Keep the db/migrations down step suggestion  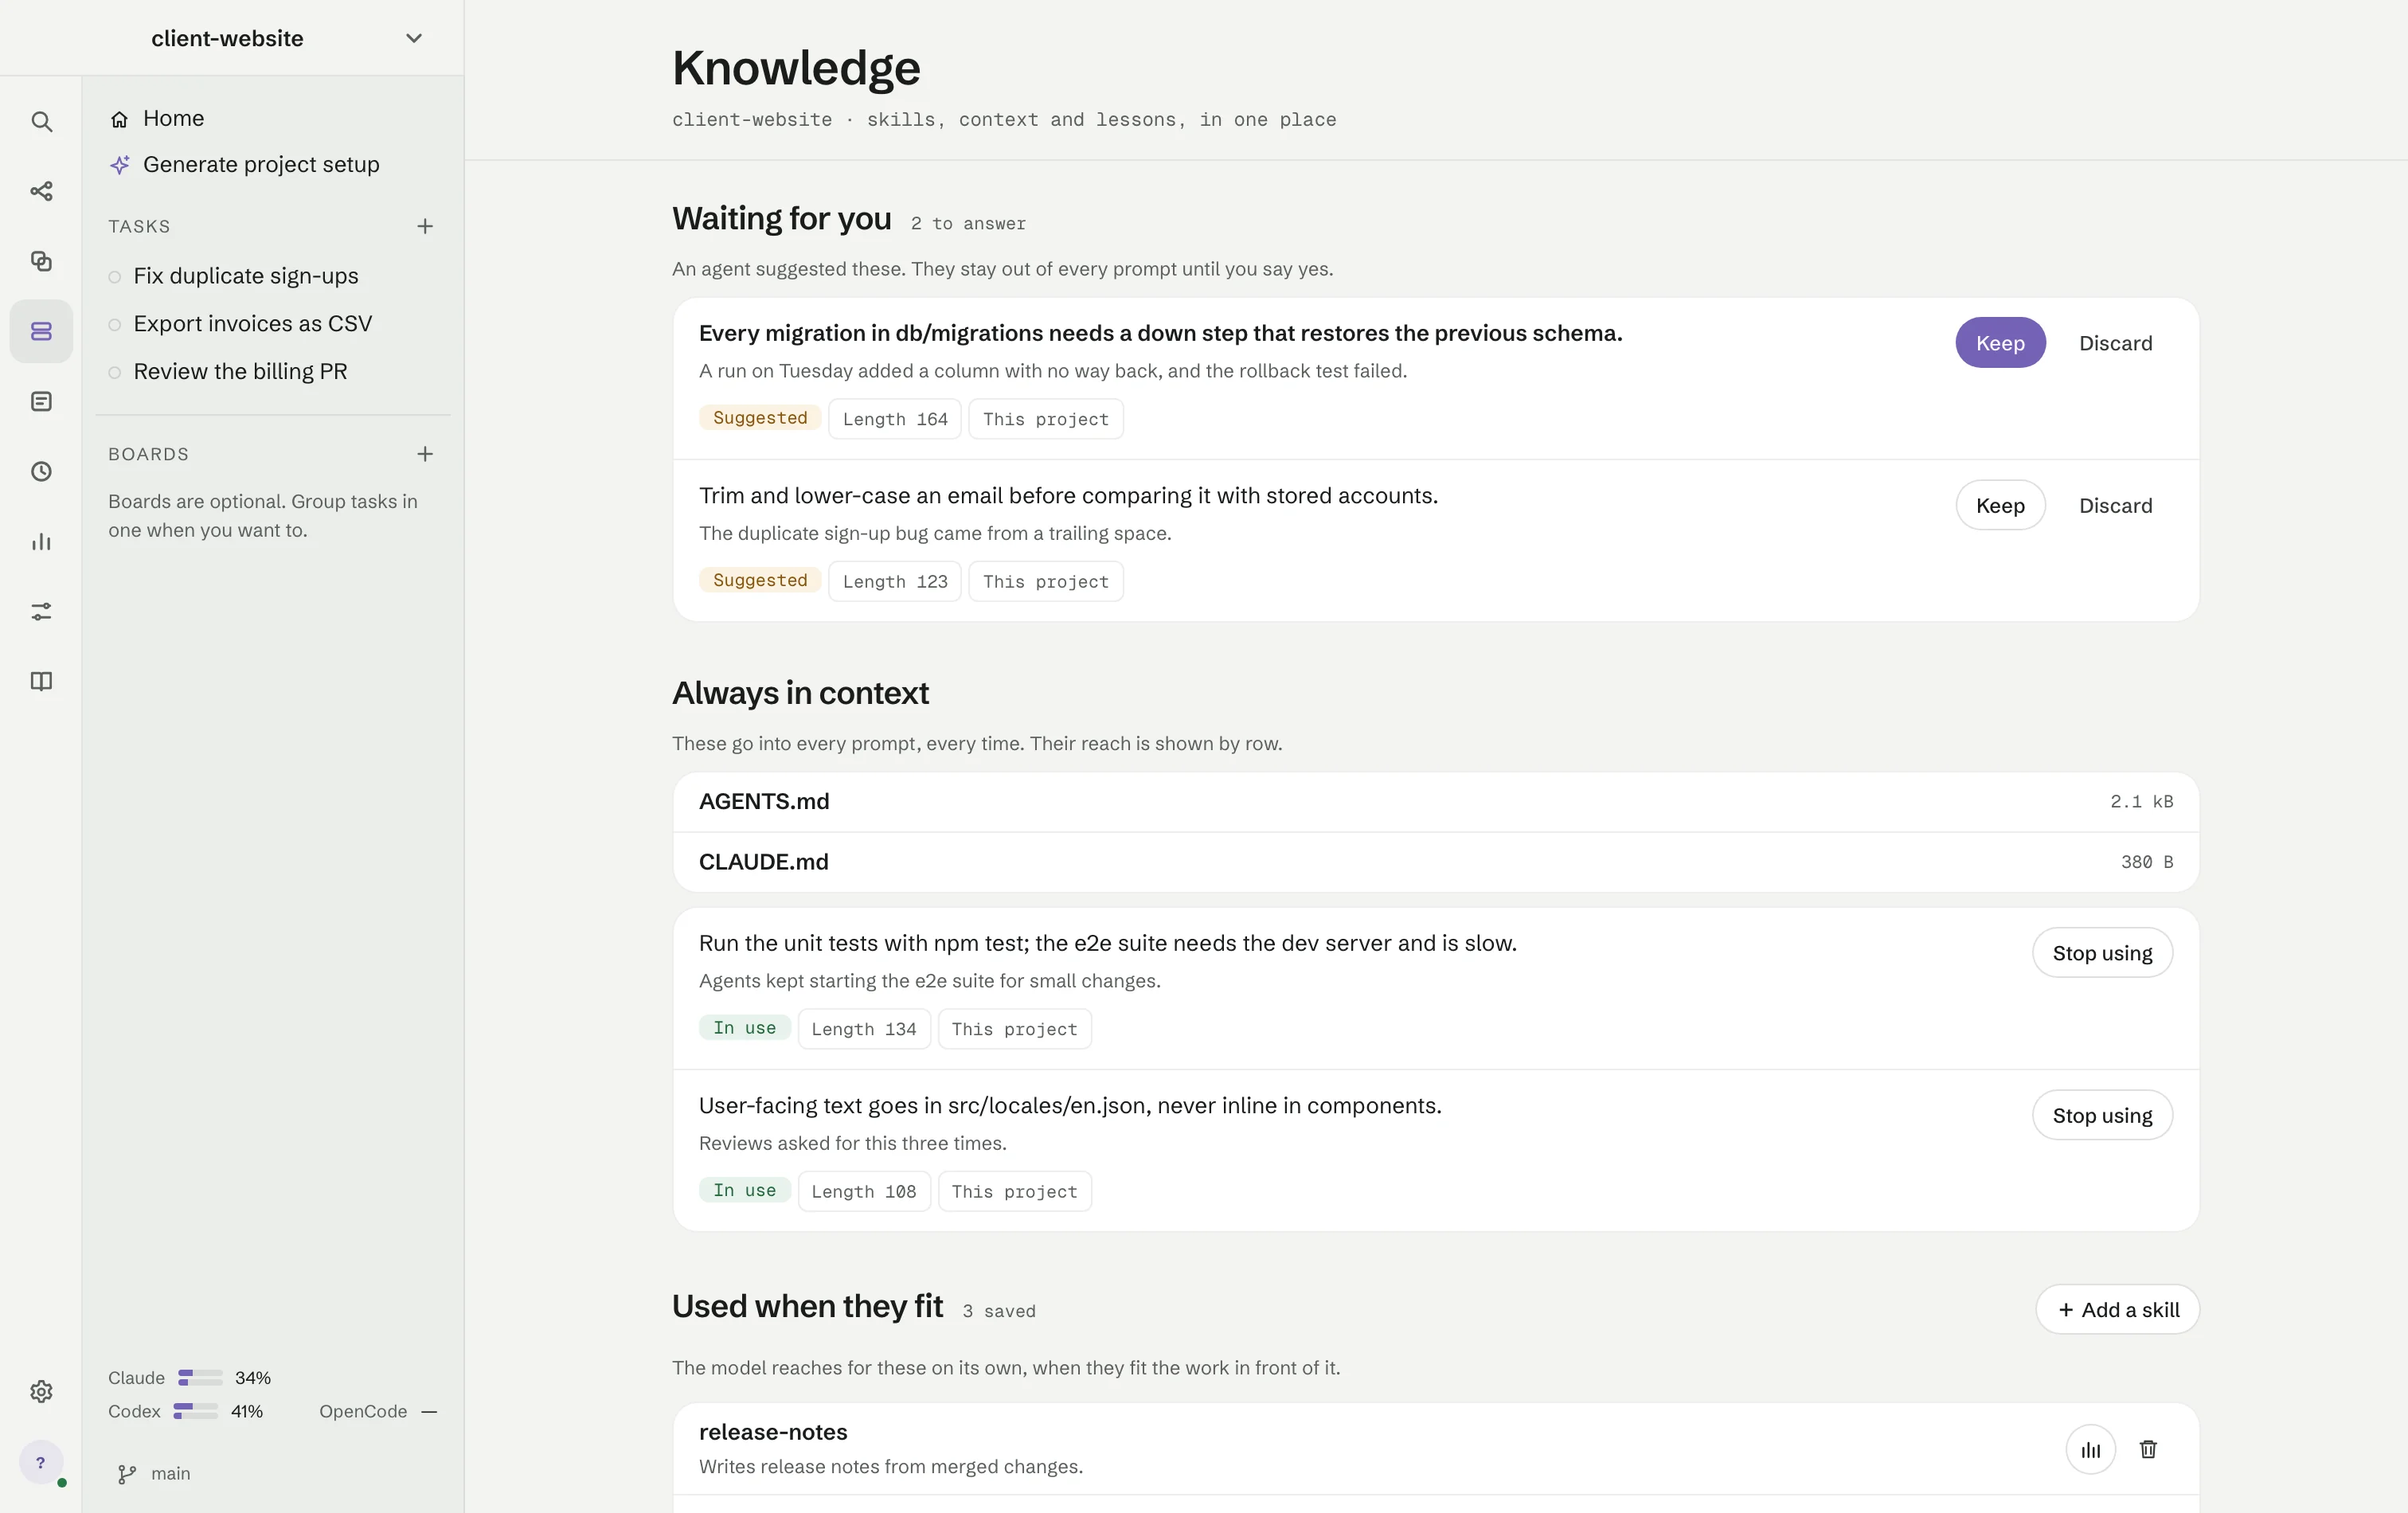pyautogui.click(x=2000, y=343)
